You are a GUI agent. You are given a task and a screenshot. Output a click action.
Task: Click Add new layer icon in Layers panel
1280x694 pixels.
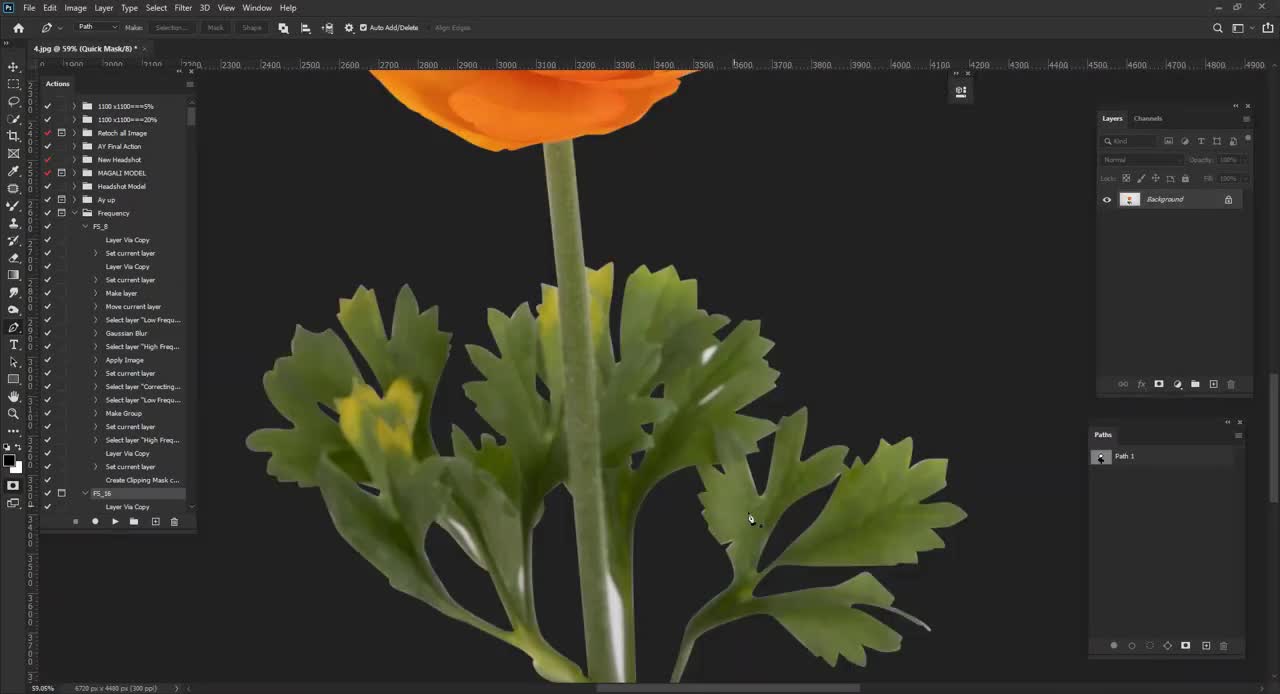(x=1213, y=384)
